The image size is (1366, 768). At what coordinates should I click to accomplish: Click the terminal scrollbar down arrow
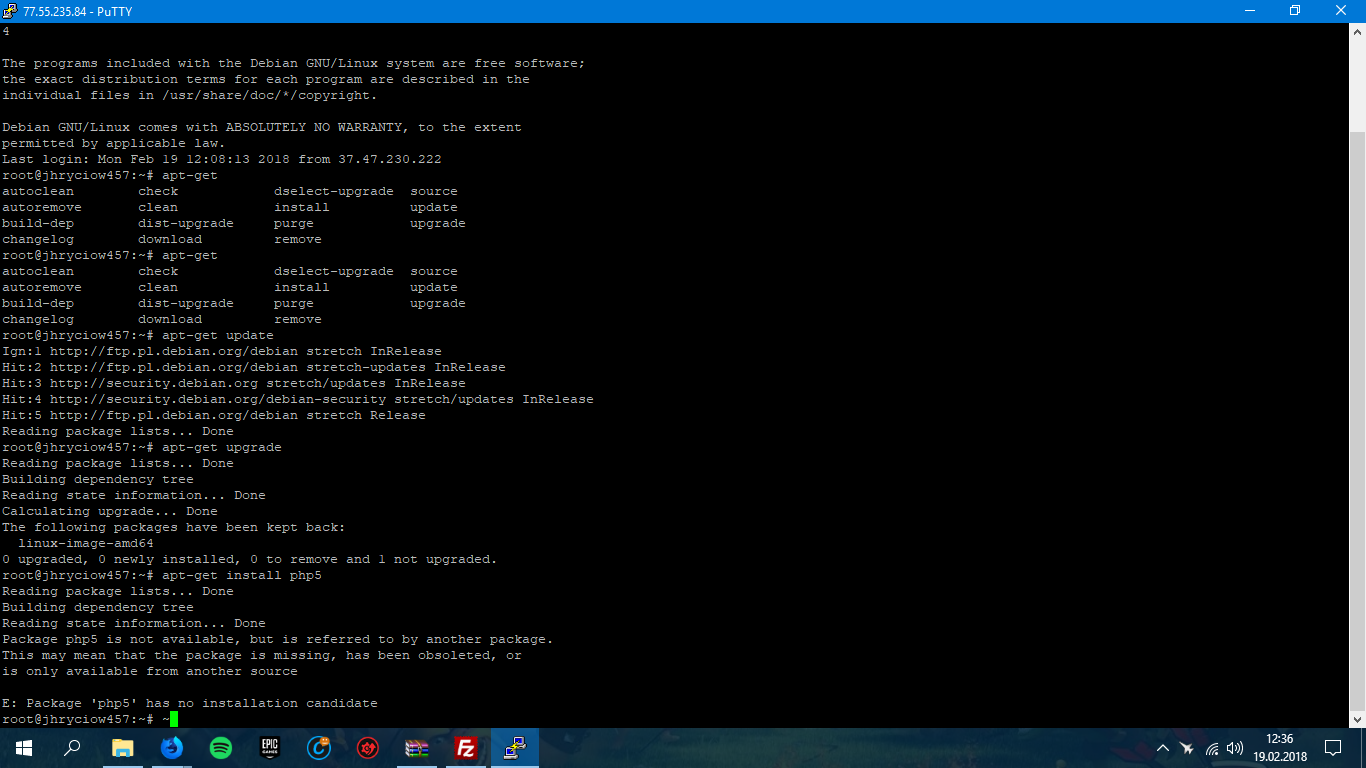tap(1357, 719)
